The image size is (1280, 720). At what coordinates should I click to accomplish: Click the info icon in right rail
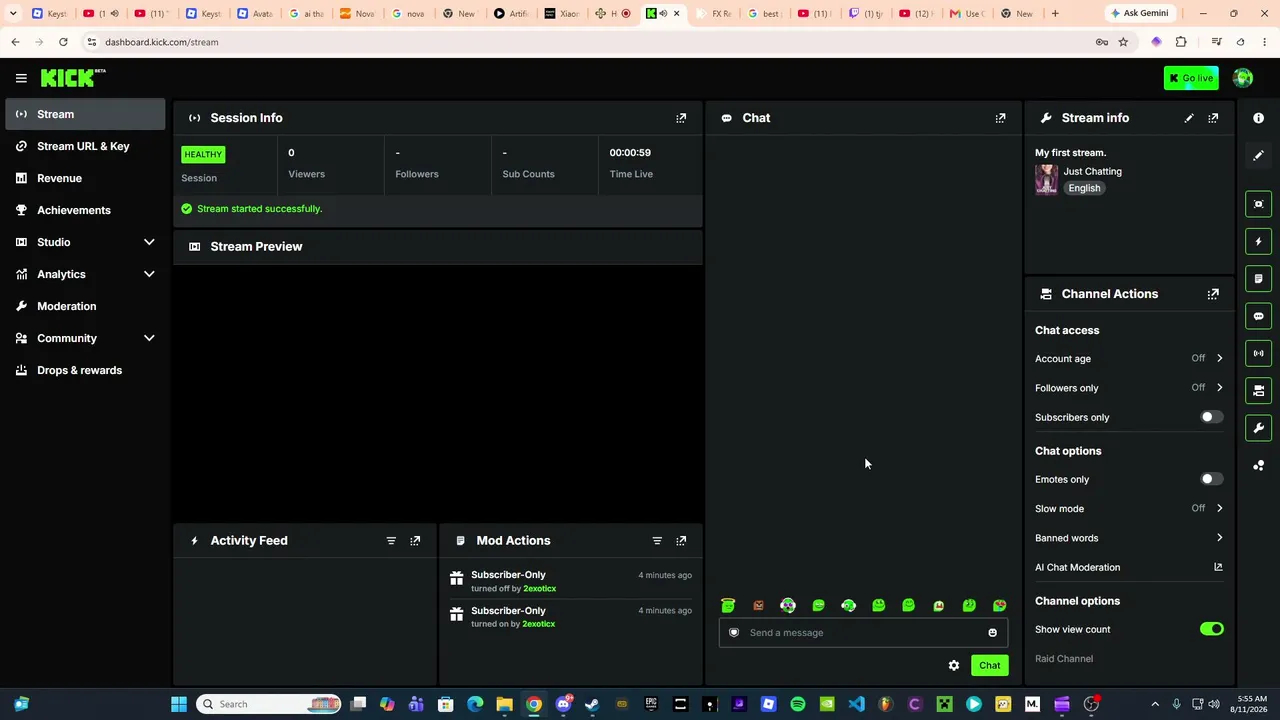[1258, 118]
